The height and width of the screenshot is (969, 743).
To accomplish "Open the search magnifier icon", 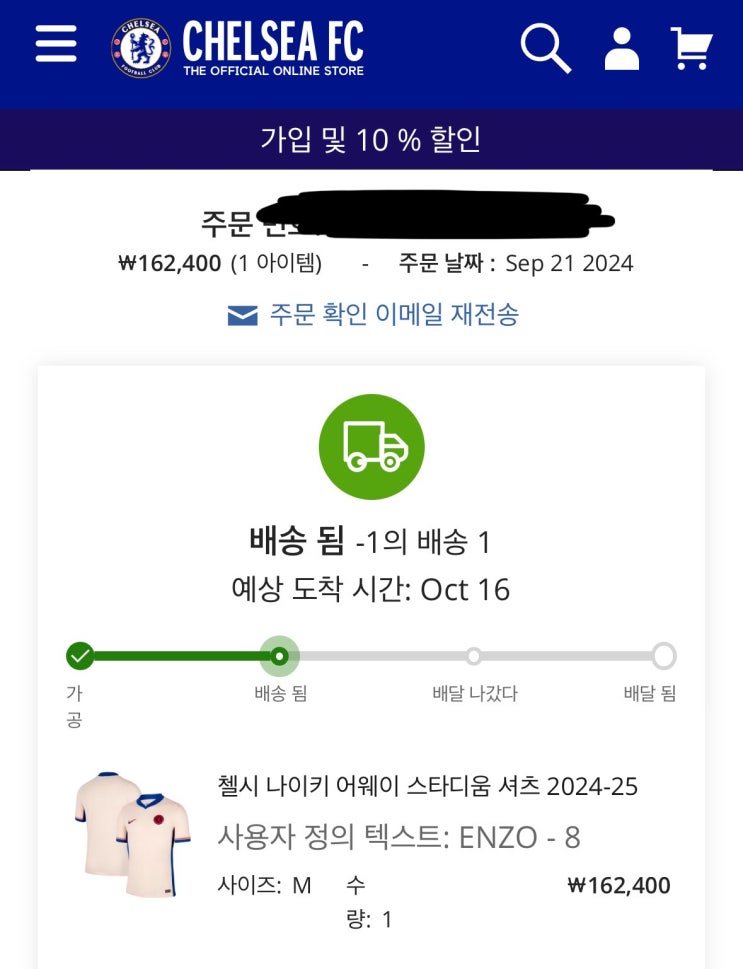I will (x=545, y=47).
